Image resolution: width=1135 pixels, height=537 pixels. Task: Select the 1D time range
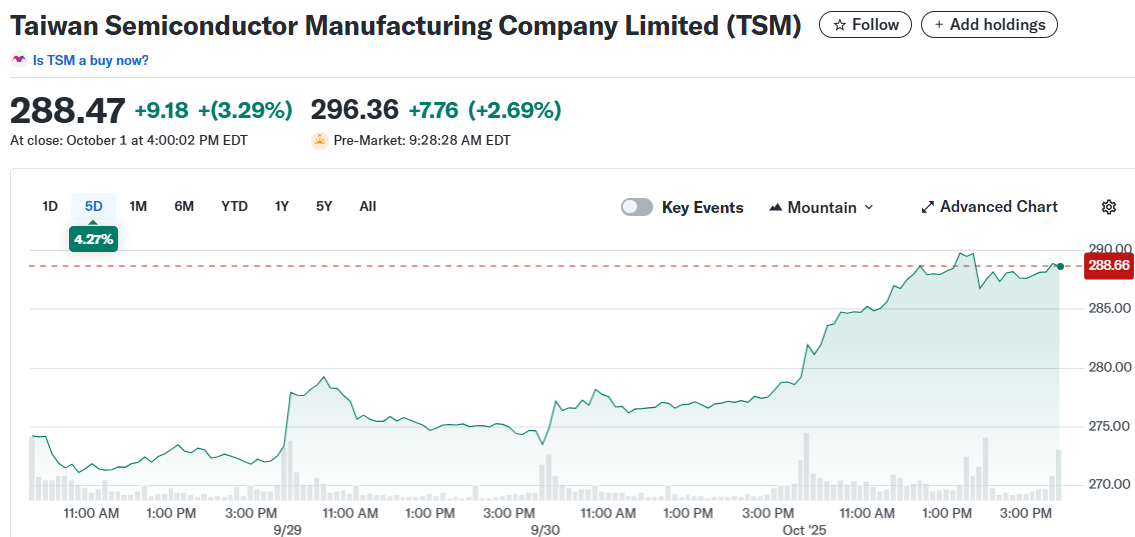click(50, 206)
